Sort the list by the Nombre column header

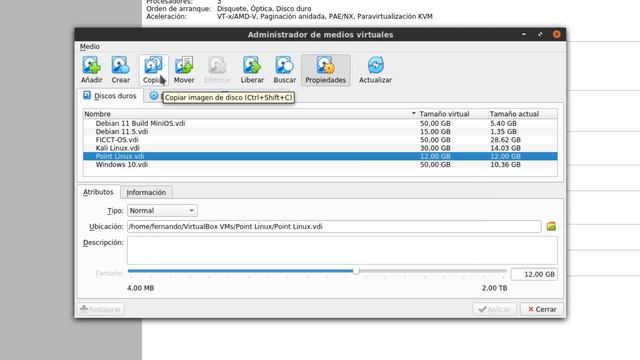coord(250,114)
